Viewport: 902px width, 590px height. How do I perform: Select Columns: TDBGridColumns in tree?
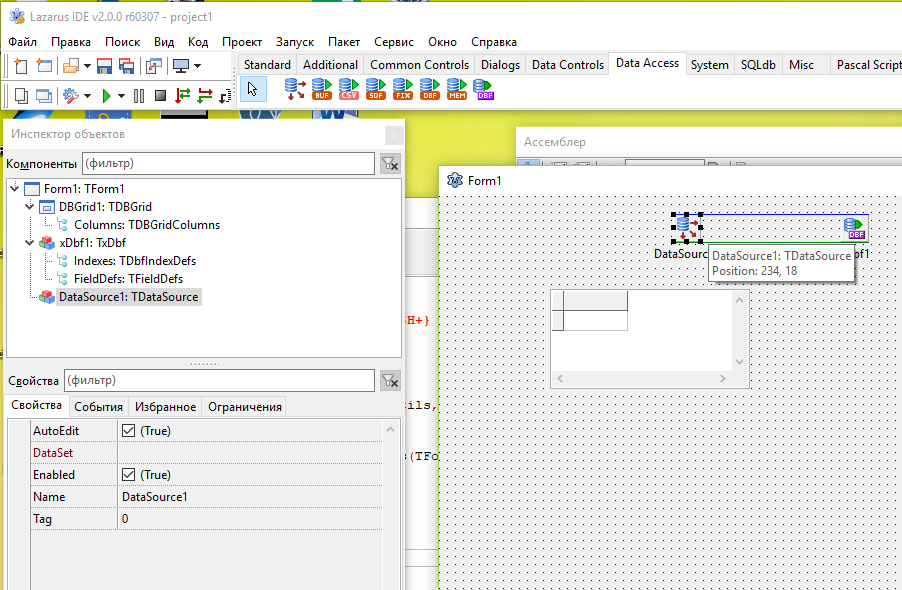pyautogui.click(x=147, y=225)
